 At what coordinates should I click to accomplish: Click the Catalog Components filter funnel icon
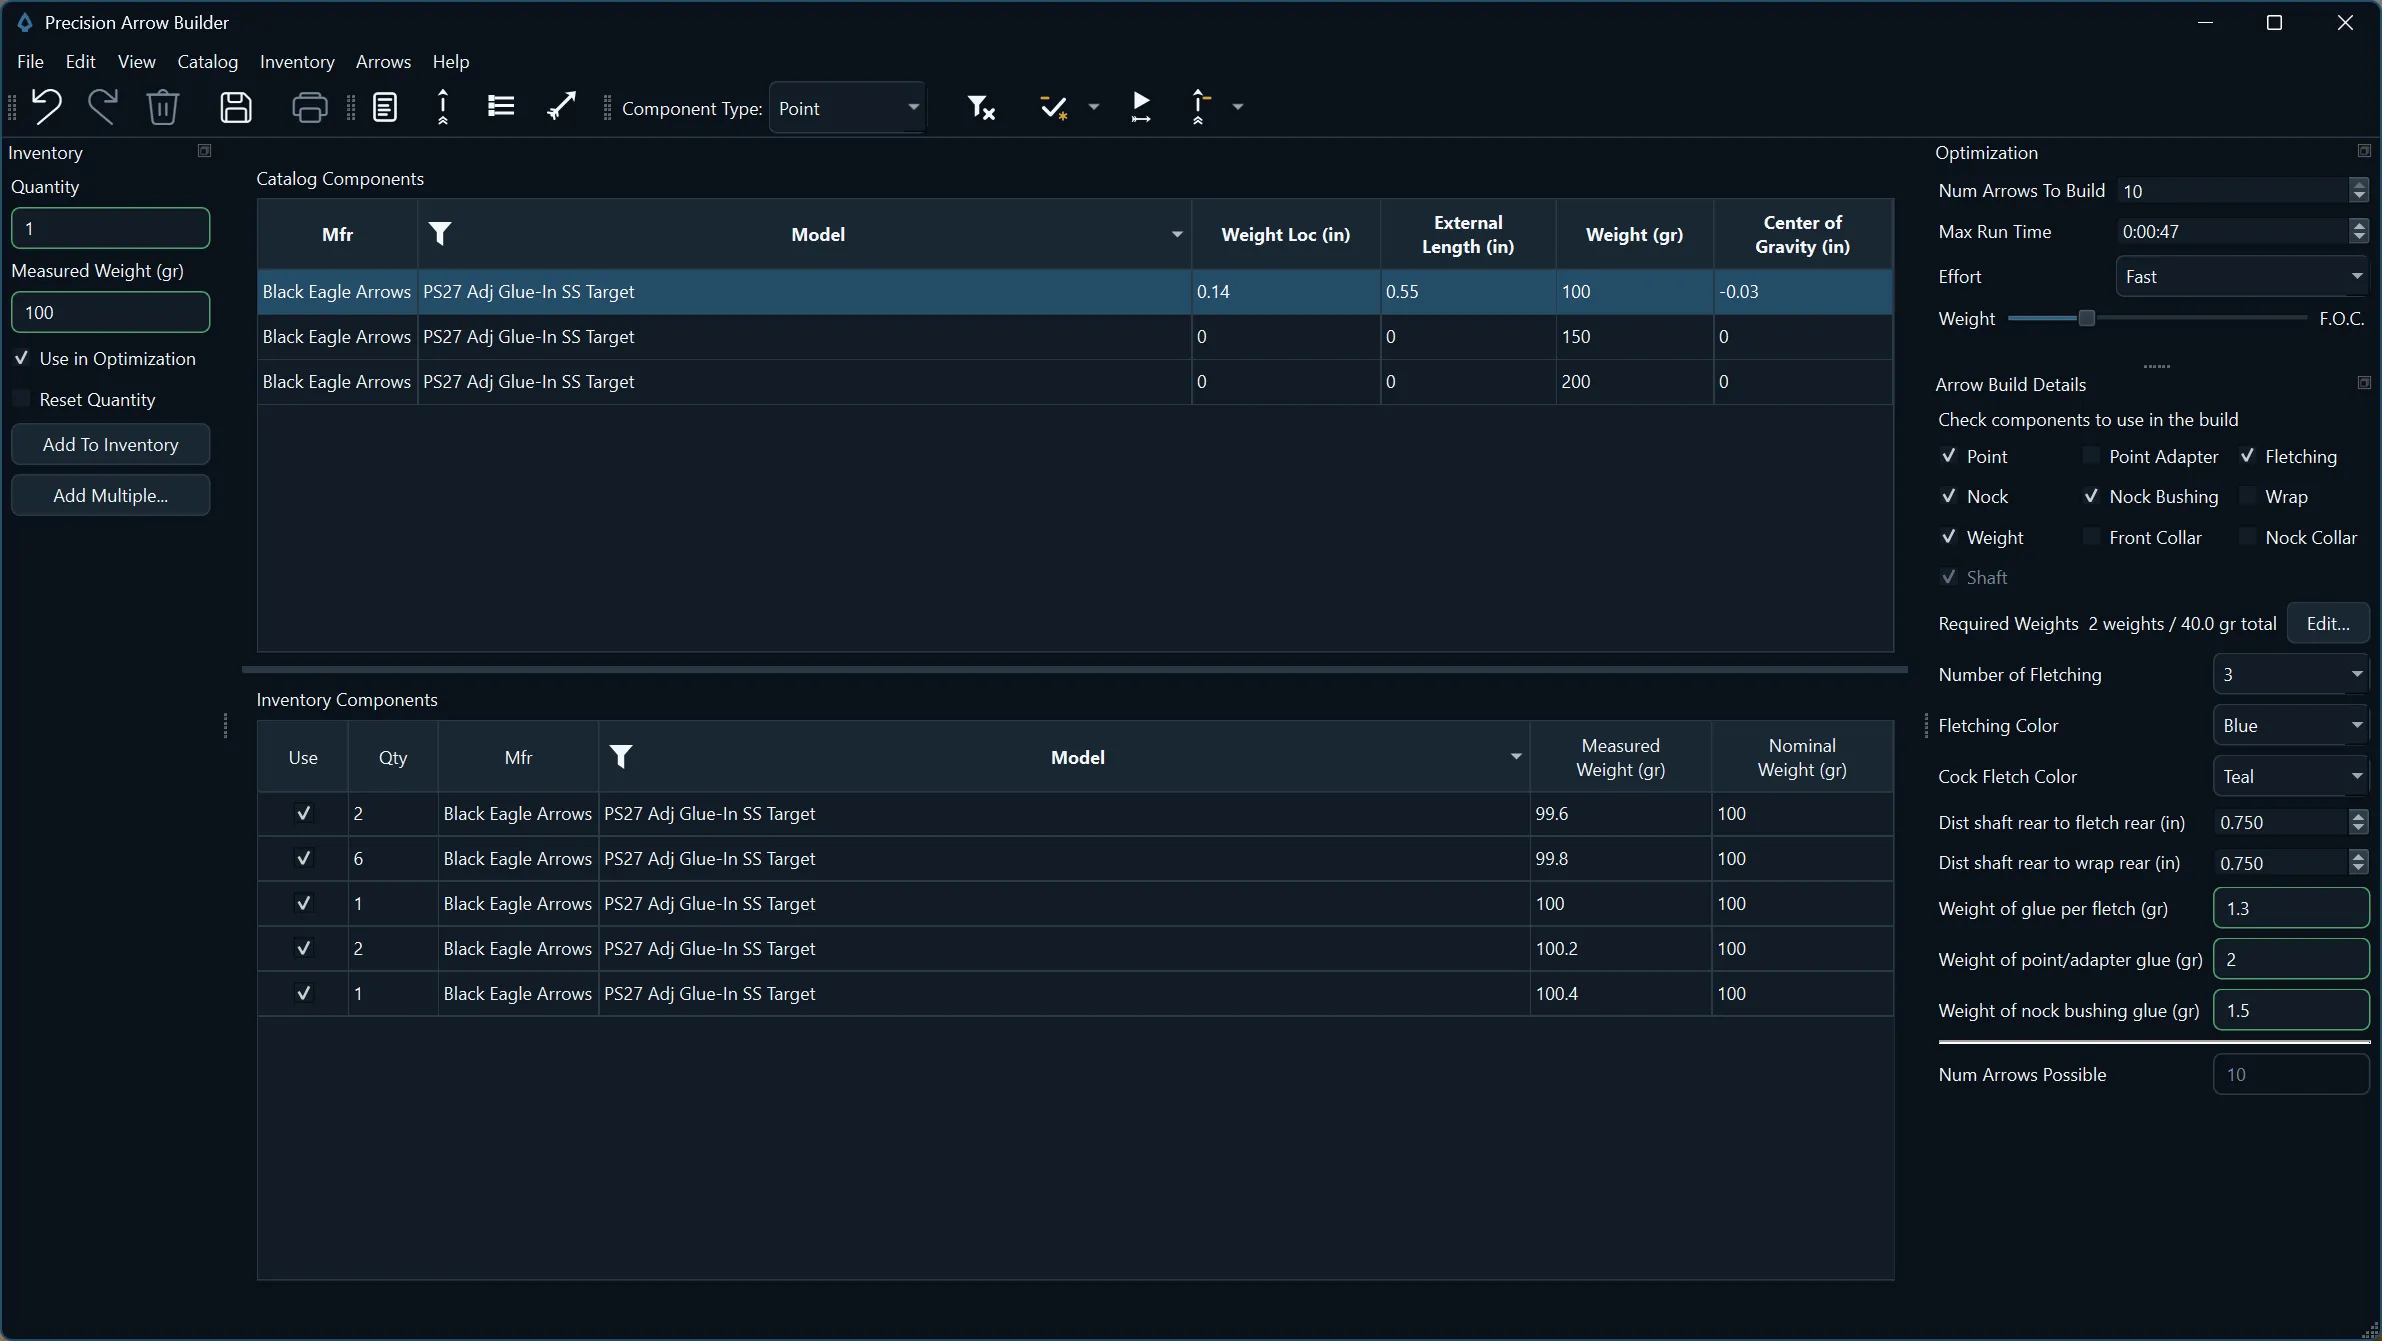pos(440,234)
